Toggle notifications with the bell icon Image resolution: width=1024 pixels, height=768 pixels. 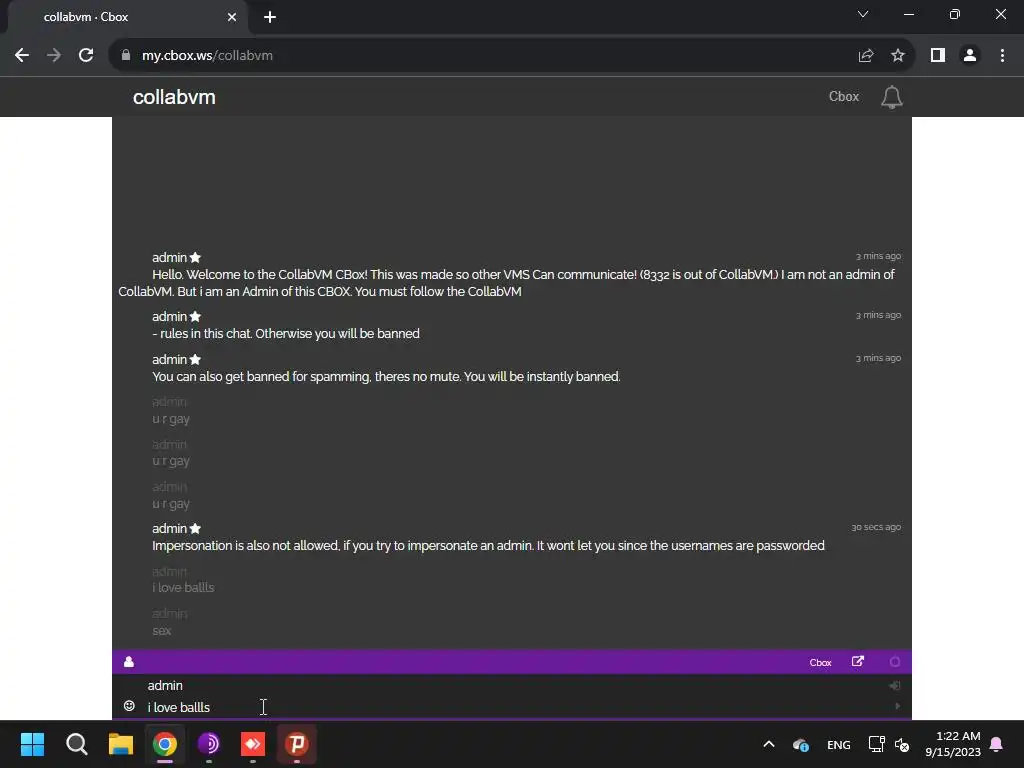[891, 97]
